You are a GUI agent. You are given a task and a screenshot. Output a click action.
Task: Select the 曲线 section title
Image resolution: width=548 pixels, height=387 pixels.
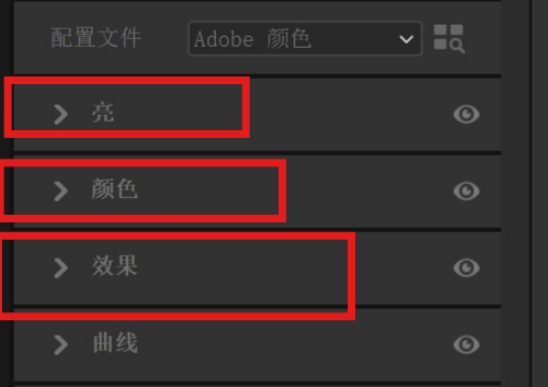coord(115,343)
